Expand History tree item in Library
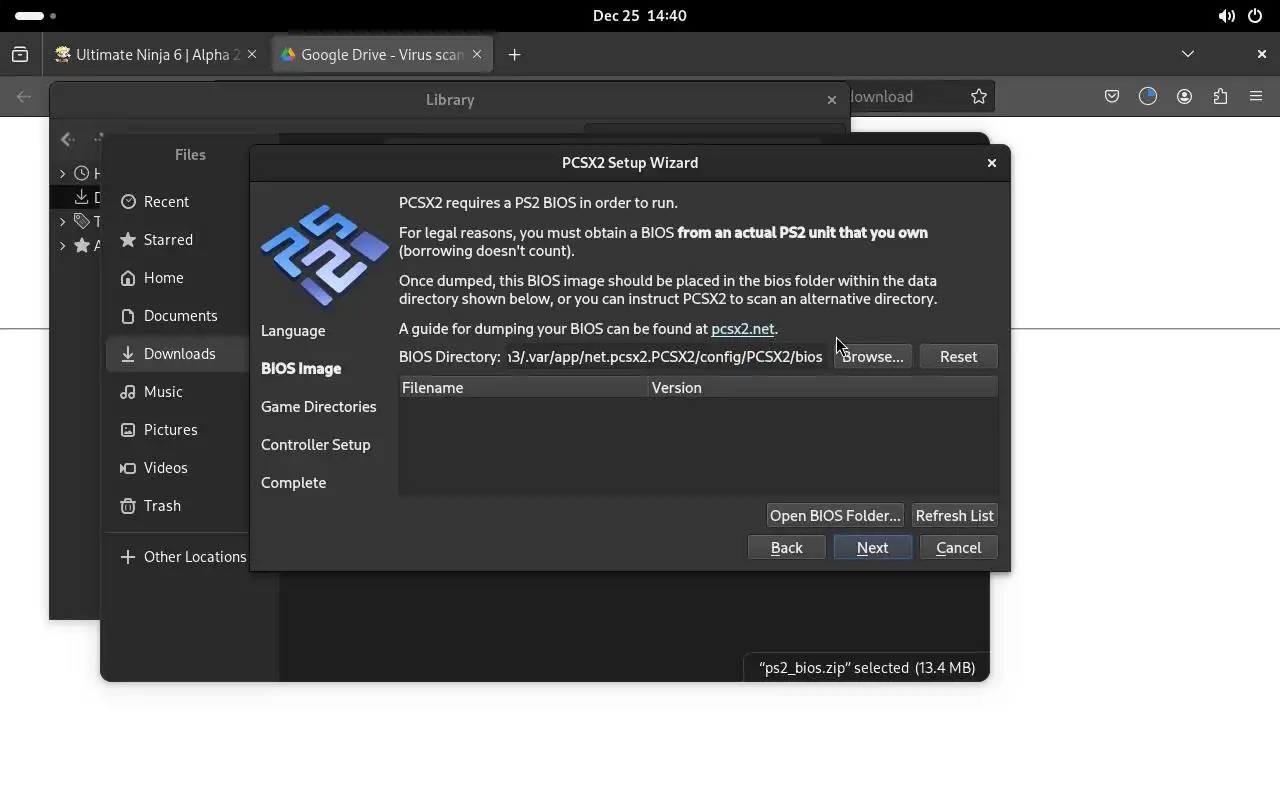 [62, 174]
